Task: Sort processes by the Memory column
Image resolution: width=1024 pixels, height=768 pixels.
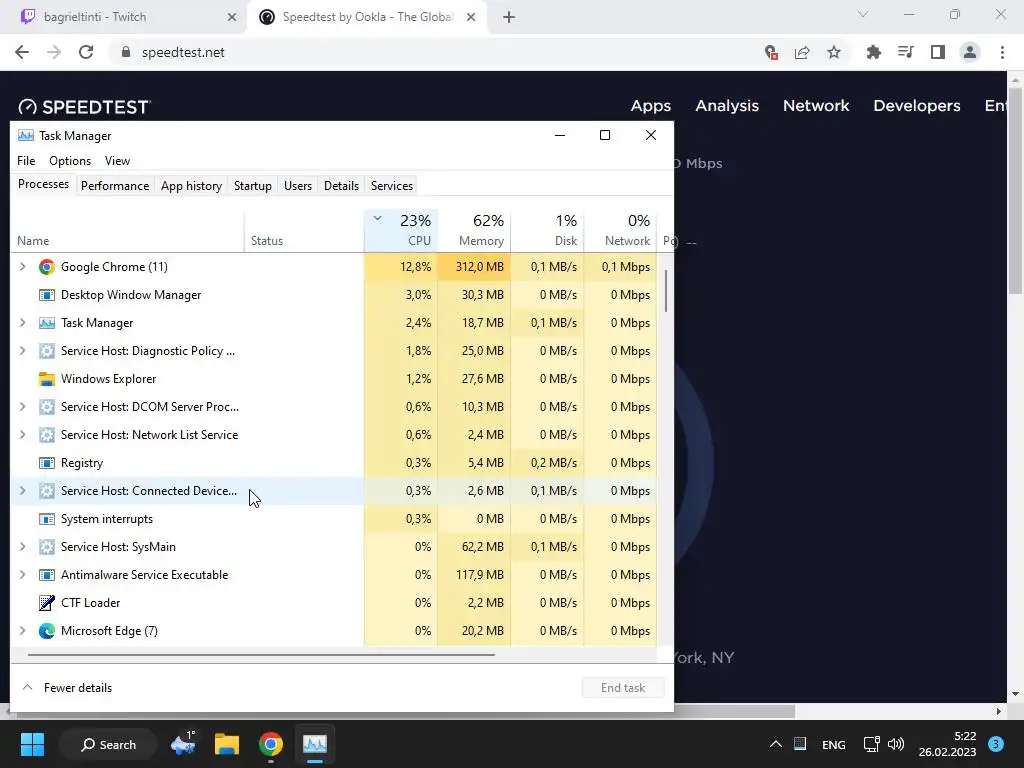Action: (475, 231)
